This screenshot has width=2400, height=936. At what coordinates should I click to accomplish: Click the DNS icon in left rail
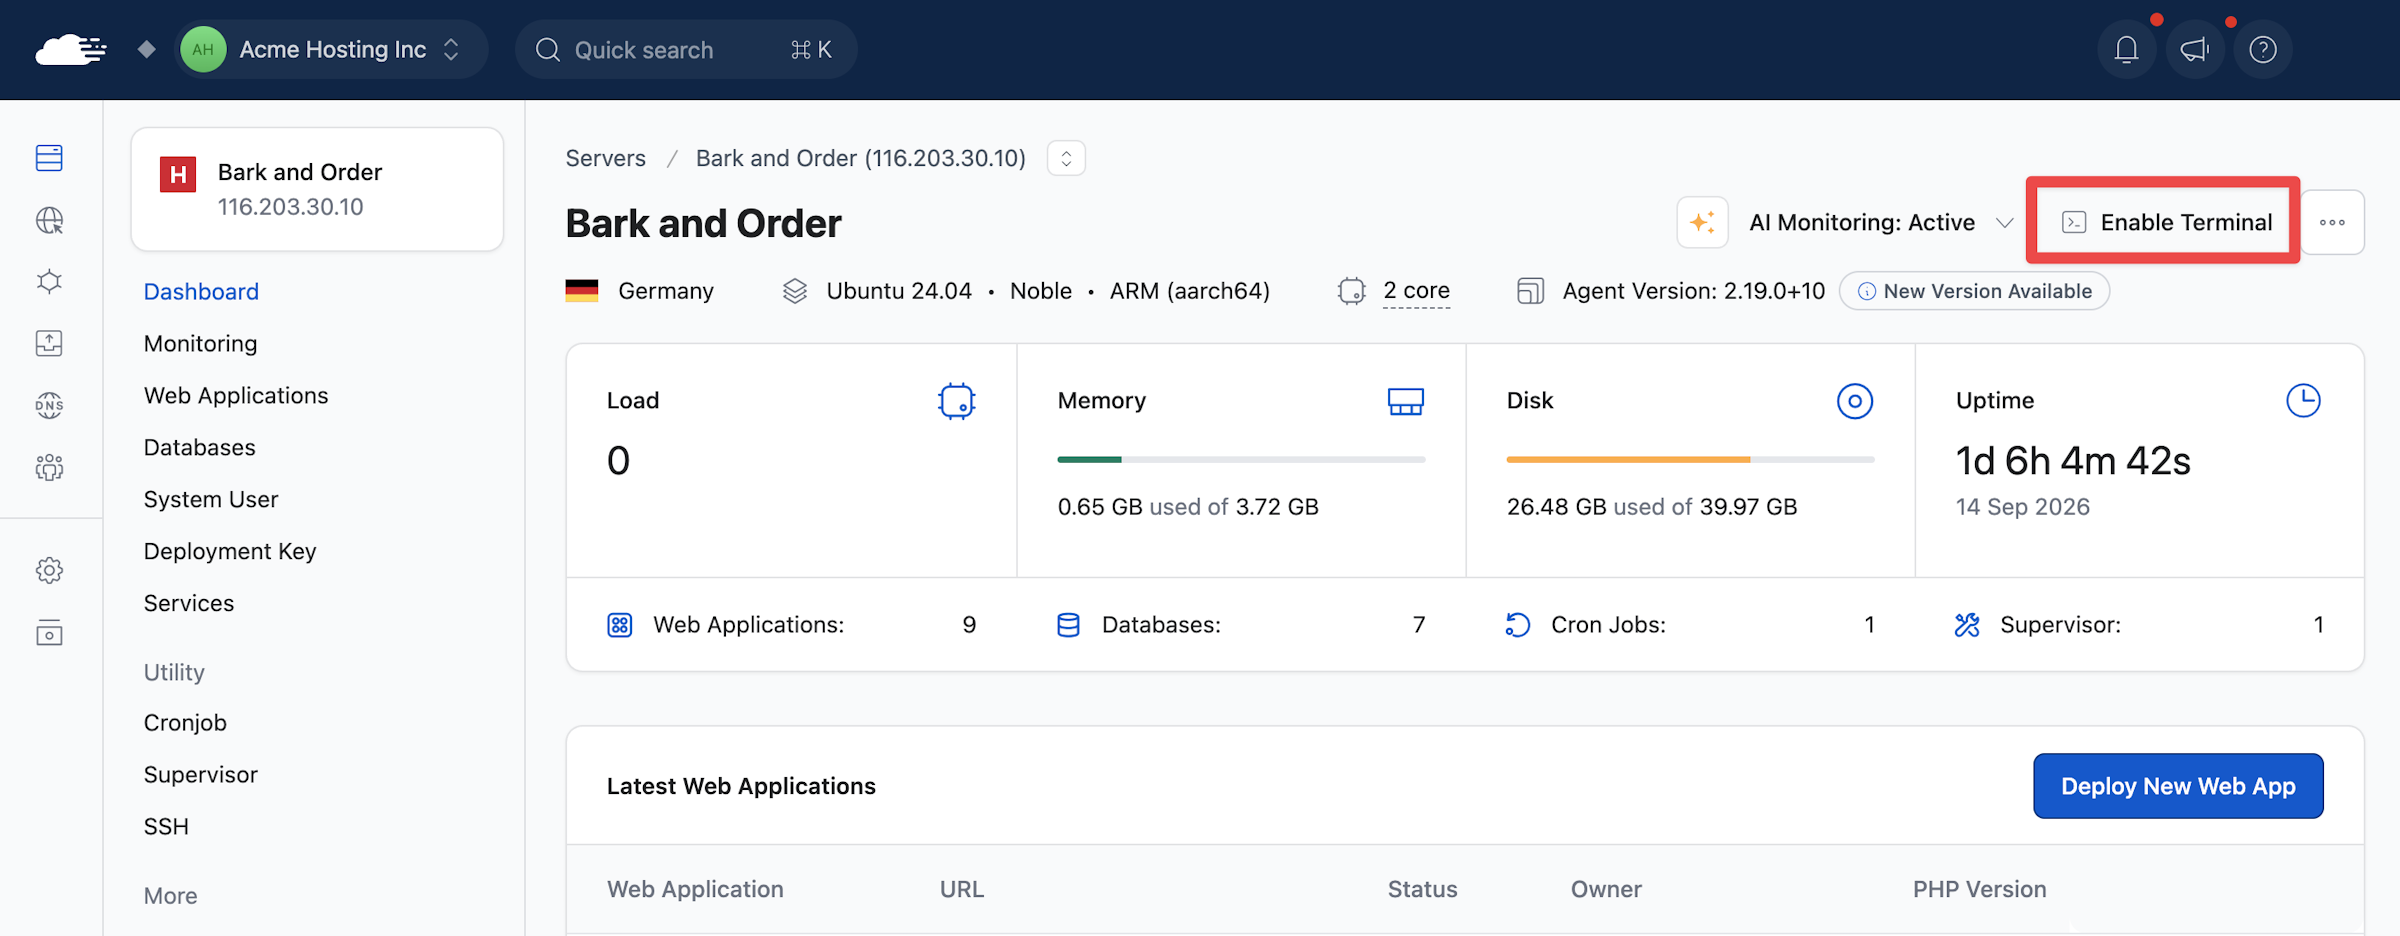coord(49,405)
